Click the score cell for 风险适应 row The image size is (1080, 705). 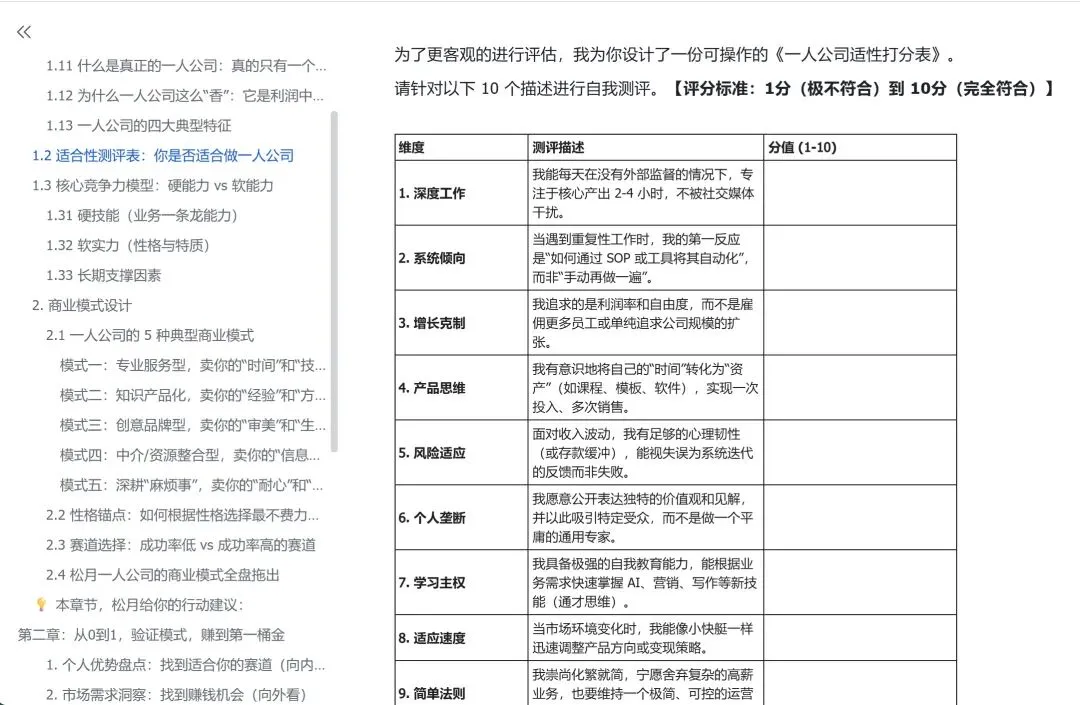(x=860, y=453)
